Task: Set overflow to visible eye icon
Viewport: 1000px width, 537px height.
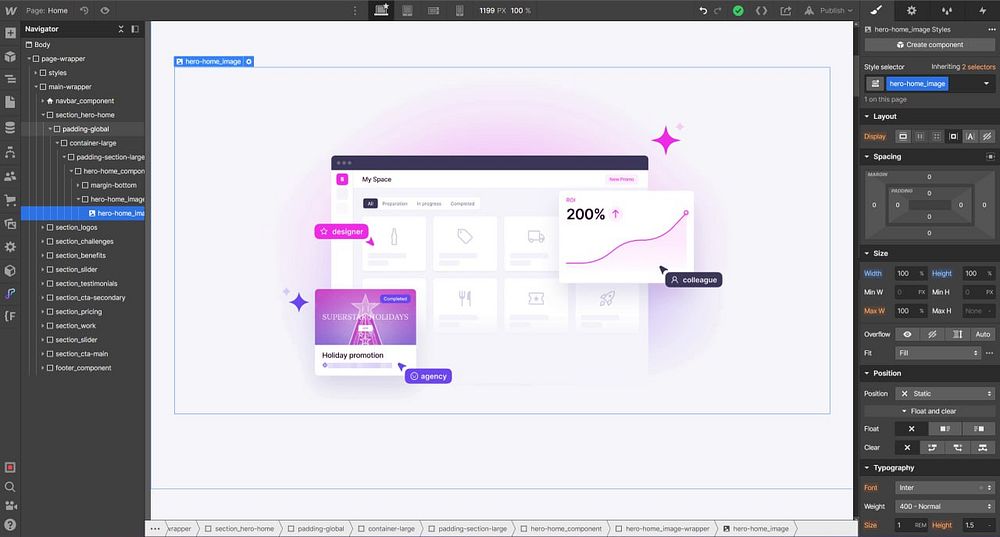Action: tap(908, 334)
